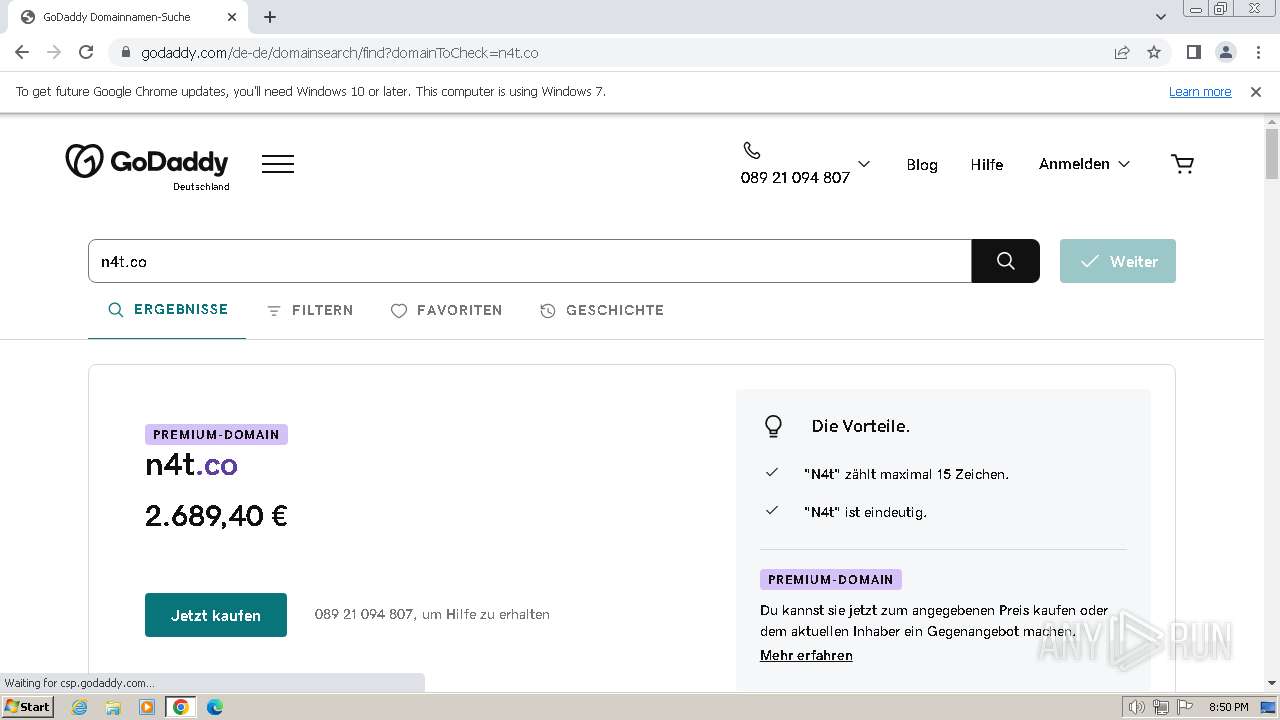Viewport: 1280px width, 720px height.
Task: Click the phone icon above the number
Action: [x=752, y=151]
